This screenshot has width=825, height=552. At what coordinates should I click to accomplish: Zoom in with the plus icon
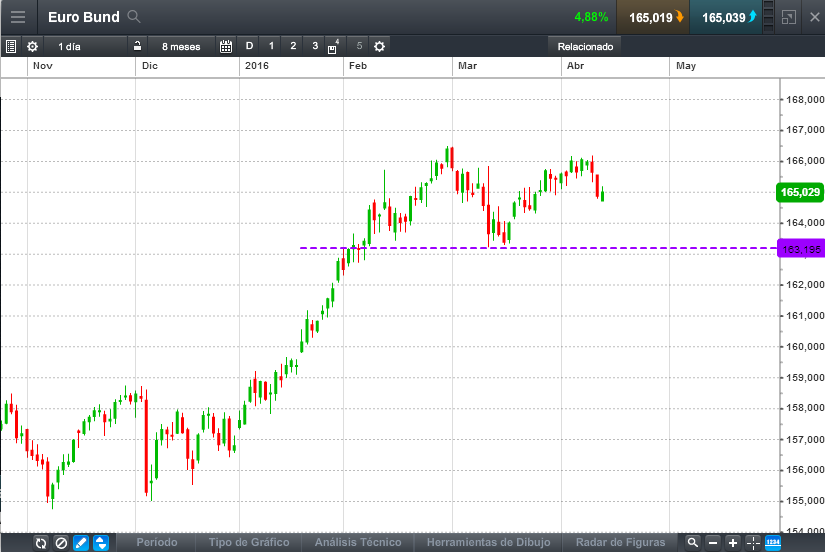click(733, 543)
